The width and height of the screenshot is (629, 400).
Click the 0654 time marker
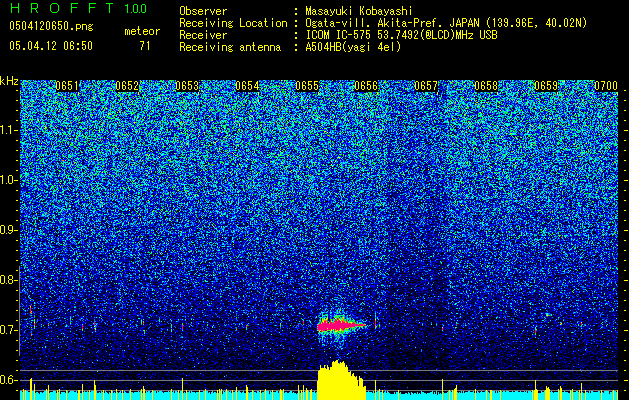(x=247, y=86)
